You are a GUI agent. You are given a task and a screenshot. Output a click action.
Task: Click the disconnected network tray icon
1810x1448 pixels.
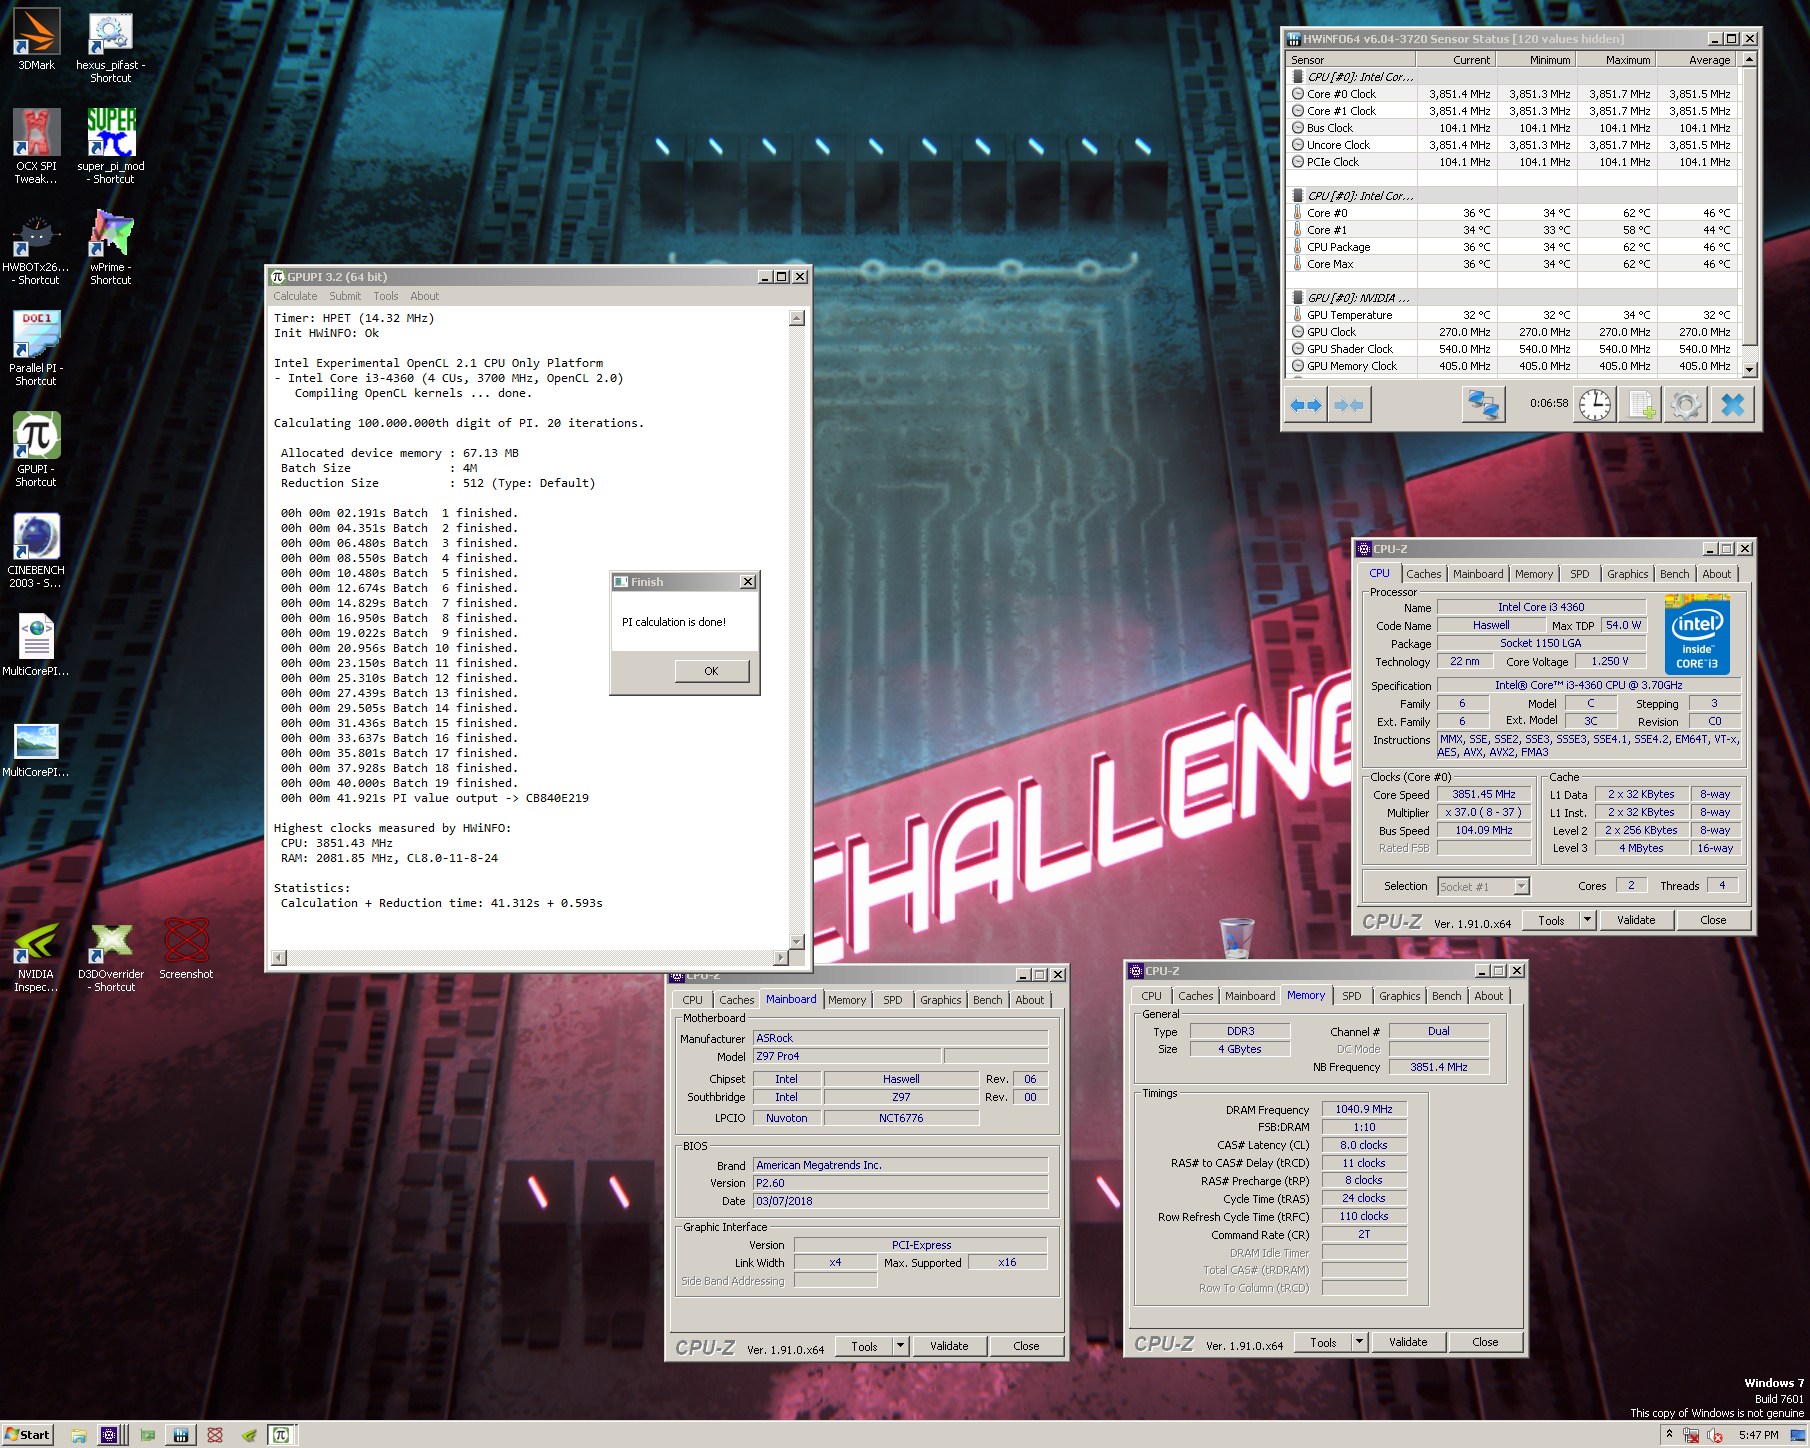[x=1691, y=1435]
